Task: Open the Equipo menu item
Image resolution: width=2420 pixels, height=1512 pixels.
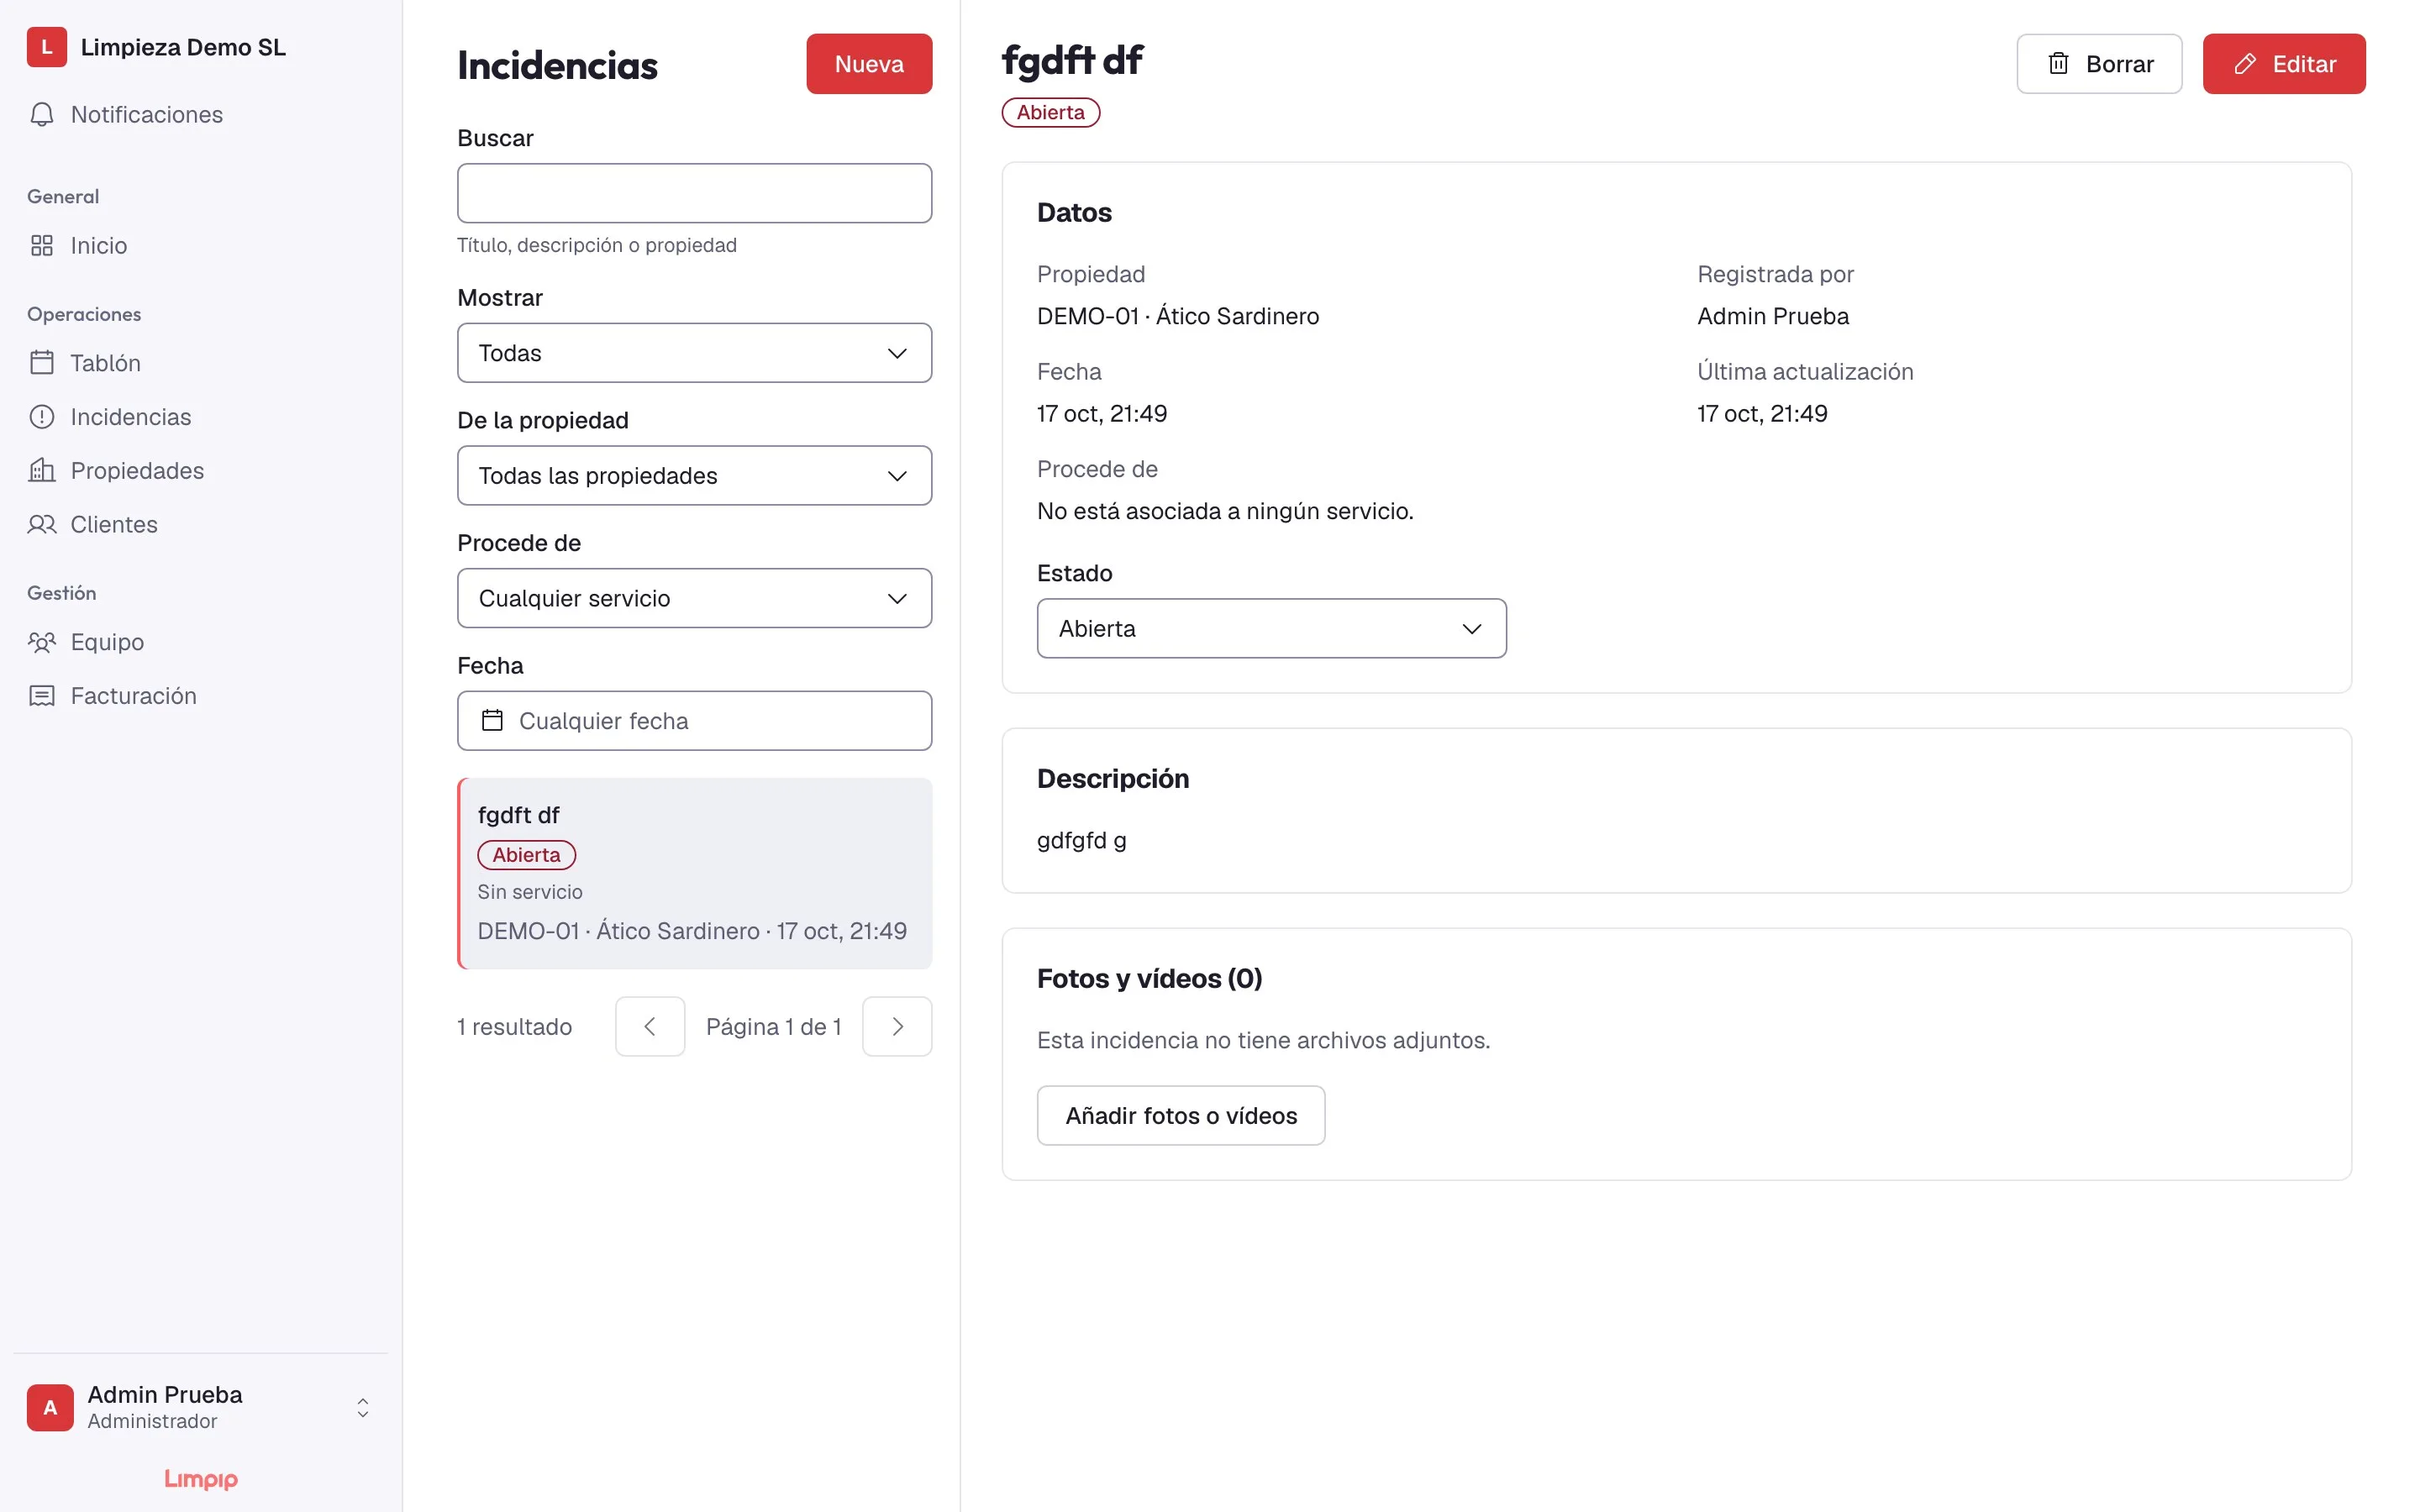Action: [201, 642]
